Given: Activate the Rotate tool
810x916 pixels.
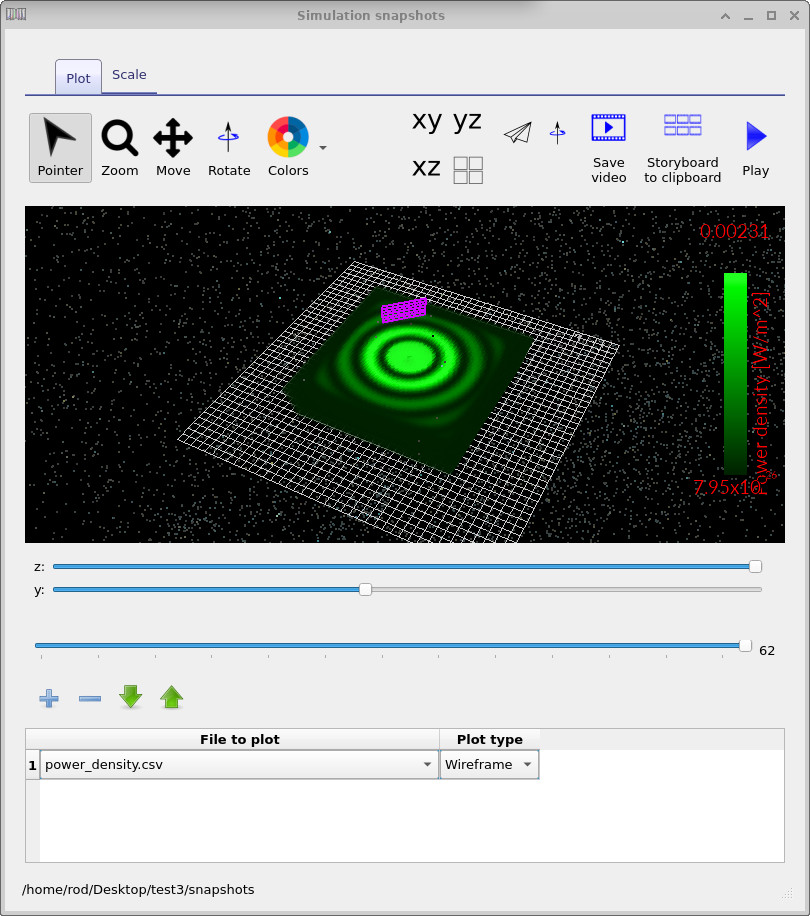Looking at the screenshot, I should coord(228,147).
